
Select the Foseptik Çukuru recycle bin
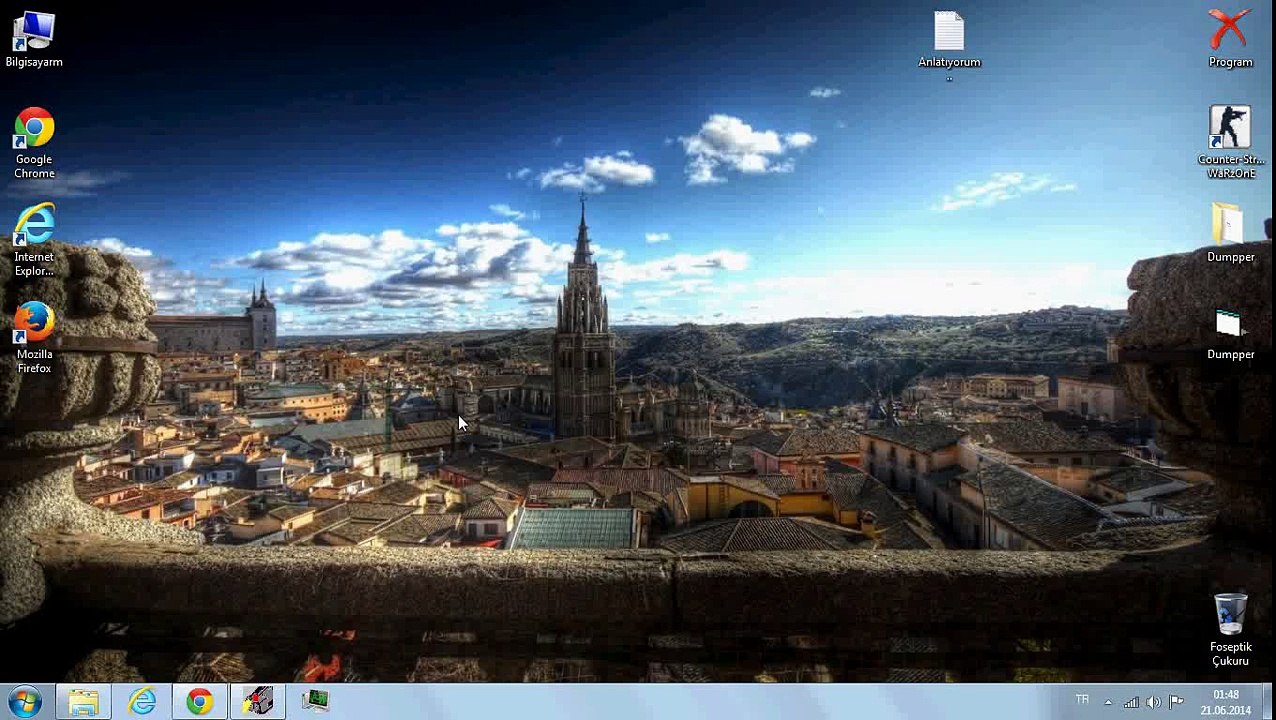click(x=1230, y=630)
